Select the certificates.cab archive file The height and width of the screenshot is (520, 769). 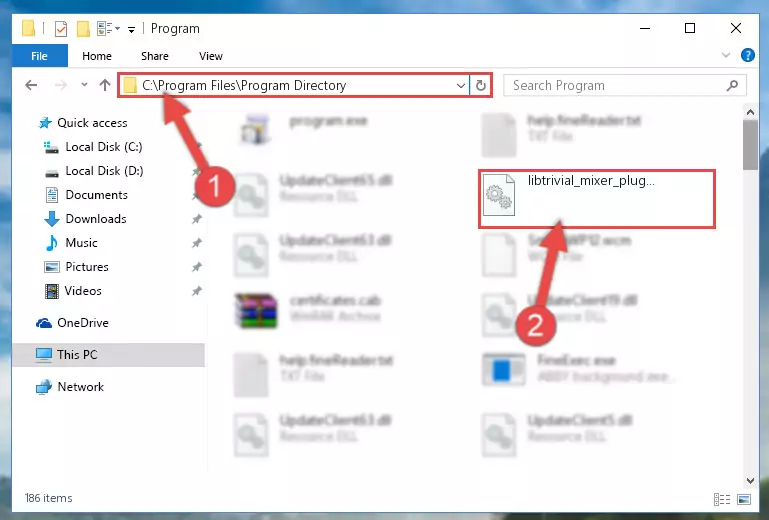tap(309, 309)
